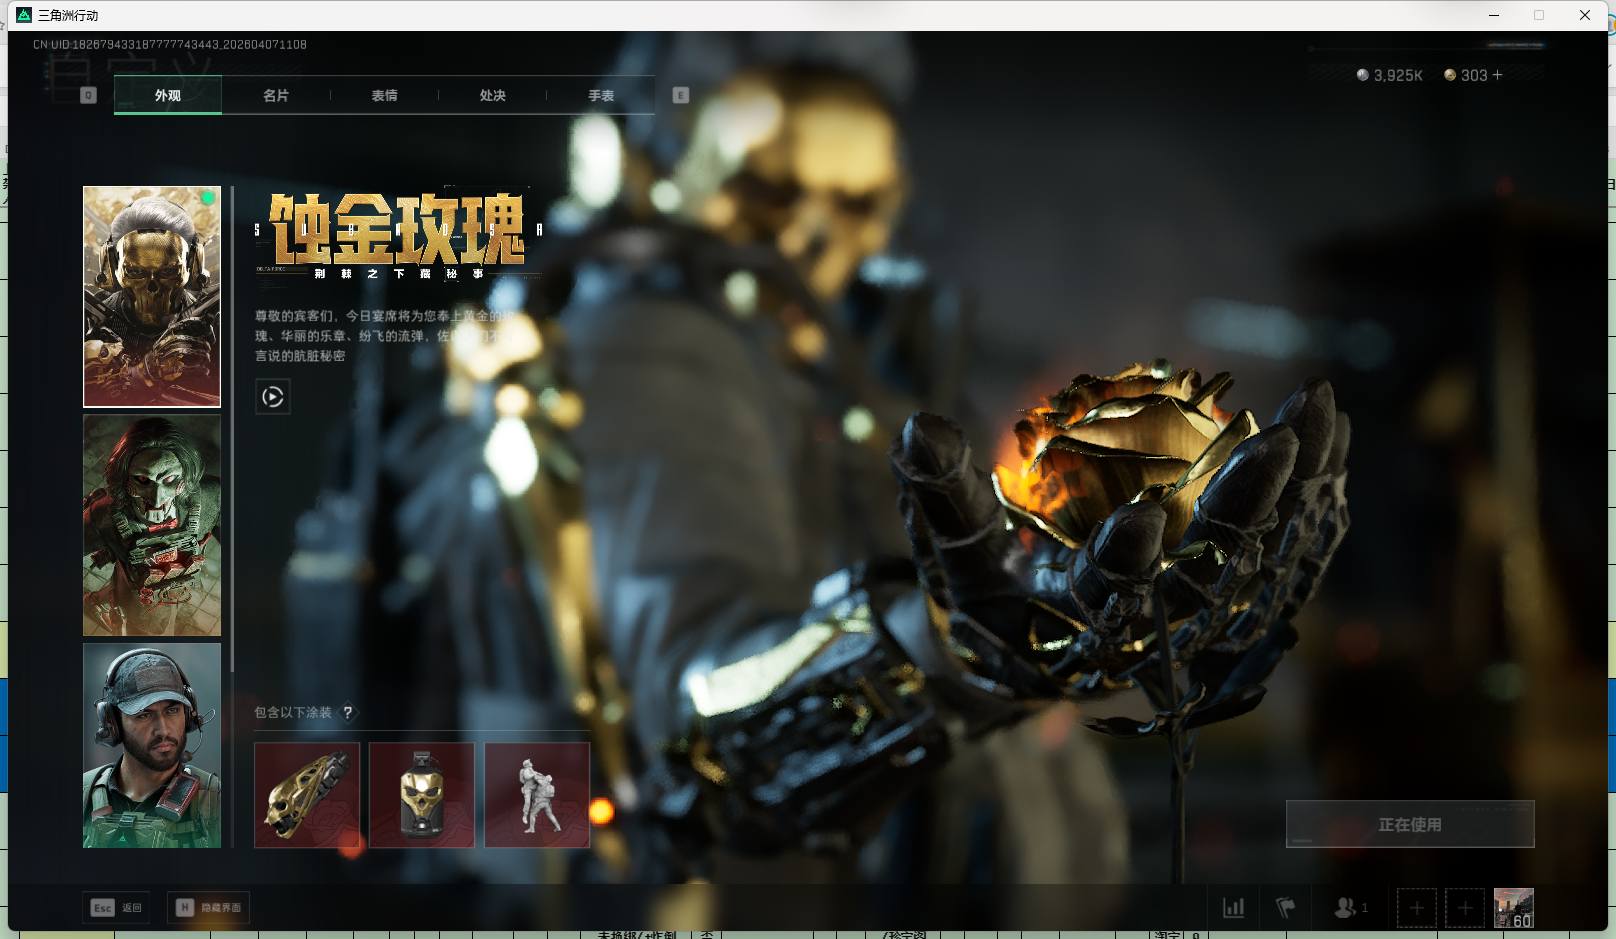
Task: Click the Esc 返回 button
Action: (x=117, y=907)
